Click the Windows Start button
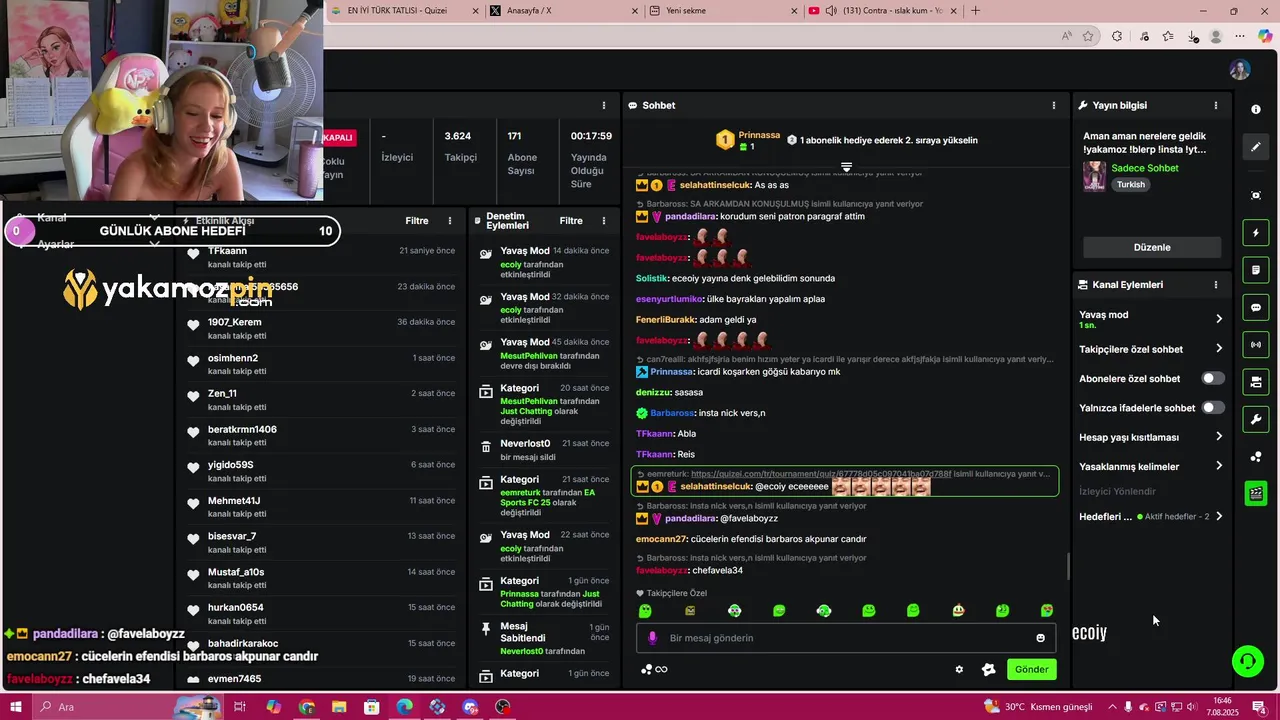The height and width of the screenshot is (720, 1280). 16,707
